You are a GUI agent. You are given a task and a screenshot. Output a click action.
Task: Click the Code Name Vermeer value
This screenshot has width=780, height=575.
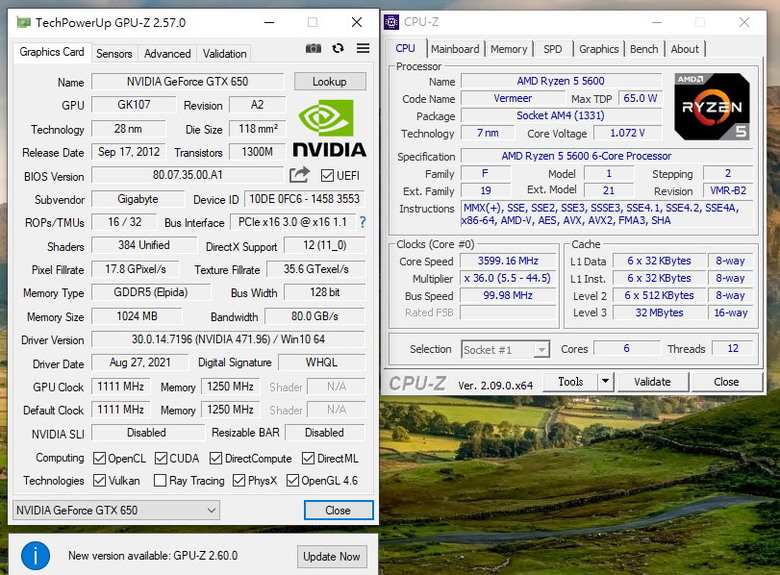tap(512, 98)
